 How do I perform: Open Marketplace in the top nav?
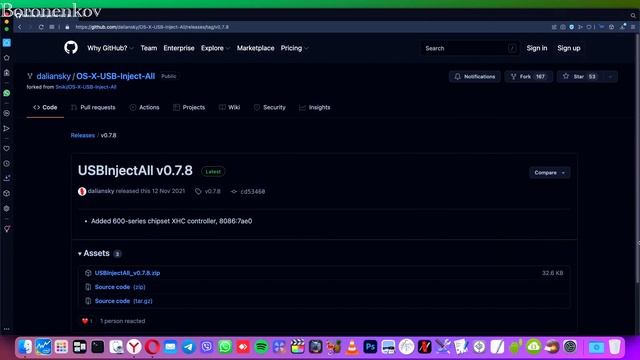[x=256, y=48]
